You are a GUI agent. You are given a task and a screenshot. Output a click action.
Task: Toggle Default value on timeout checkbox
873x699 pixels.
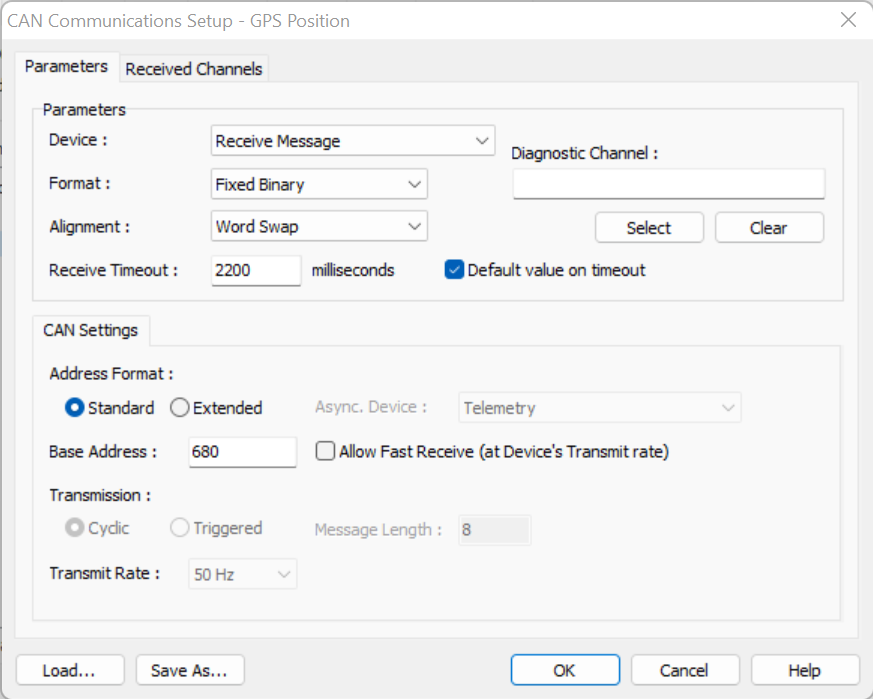point(454,270)
